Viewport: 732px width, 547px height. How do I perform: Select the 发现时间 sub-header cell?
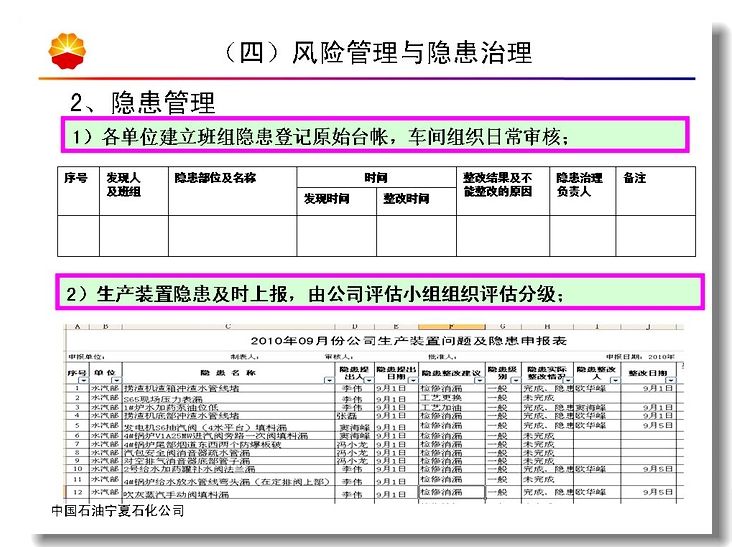click(x=336, y=201)
